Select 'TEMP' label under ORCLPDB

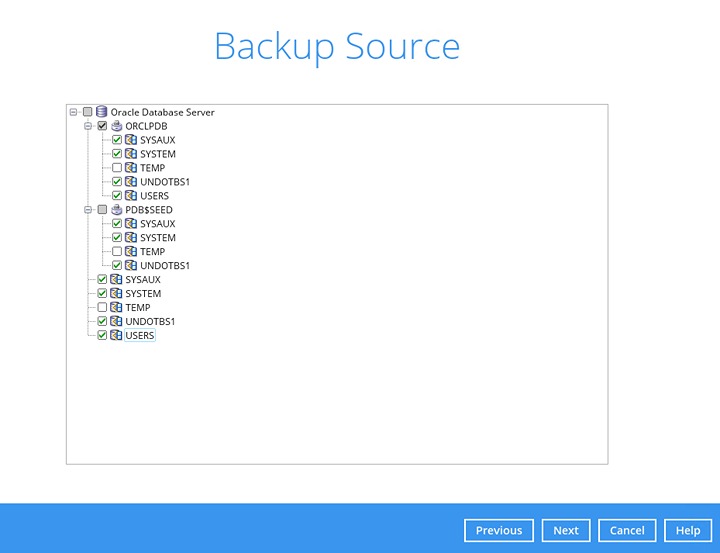tap(152, 168)
